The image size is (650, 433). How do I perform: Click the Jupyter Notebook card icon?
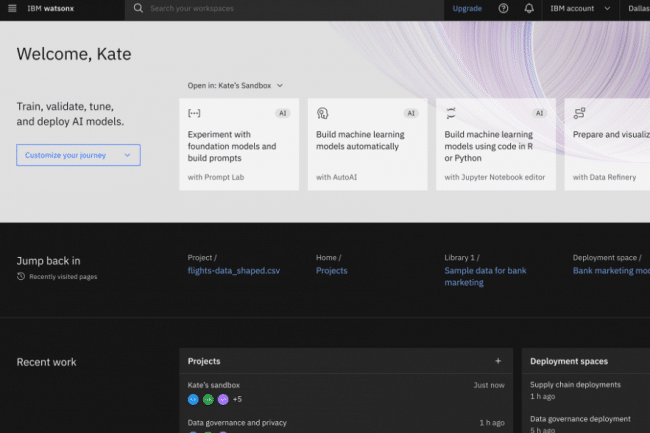451,113
